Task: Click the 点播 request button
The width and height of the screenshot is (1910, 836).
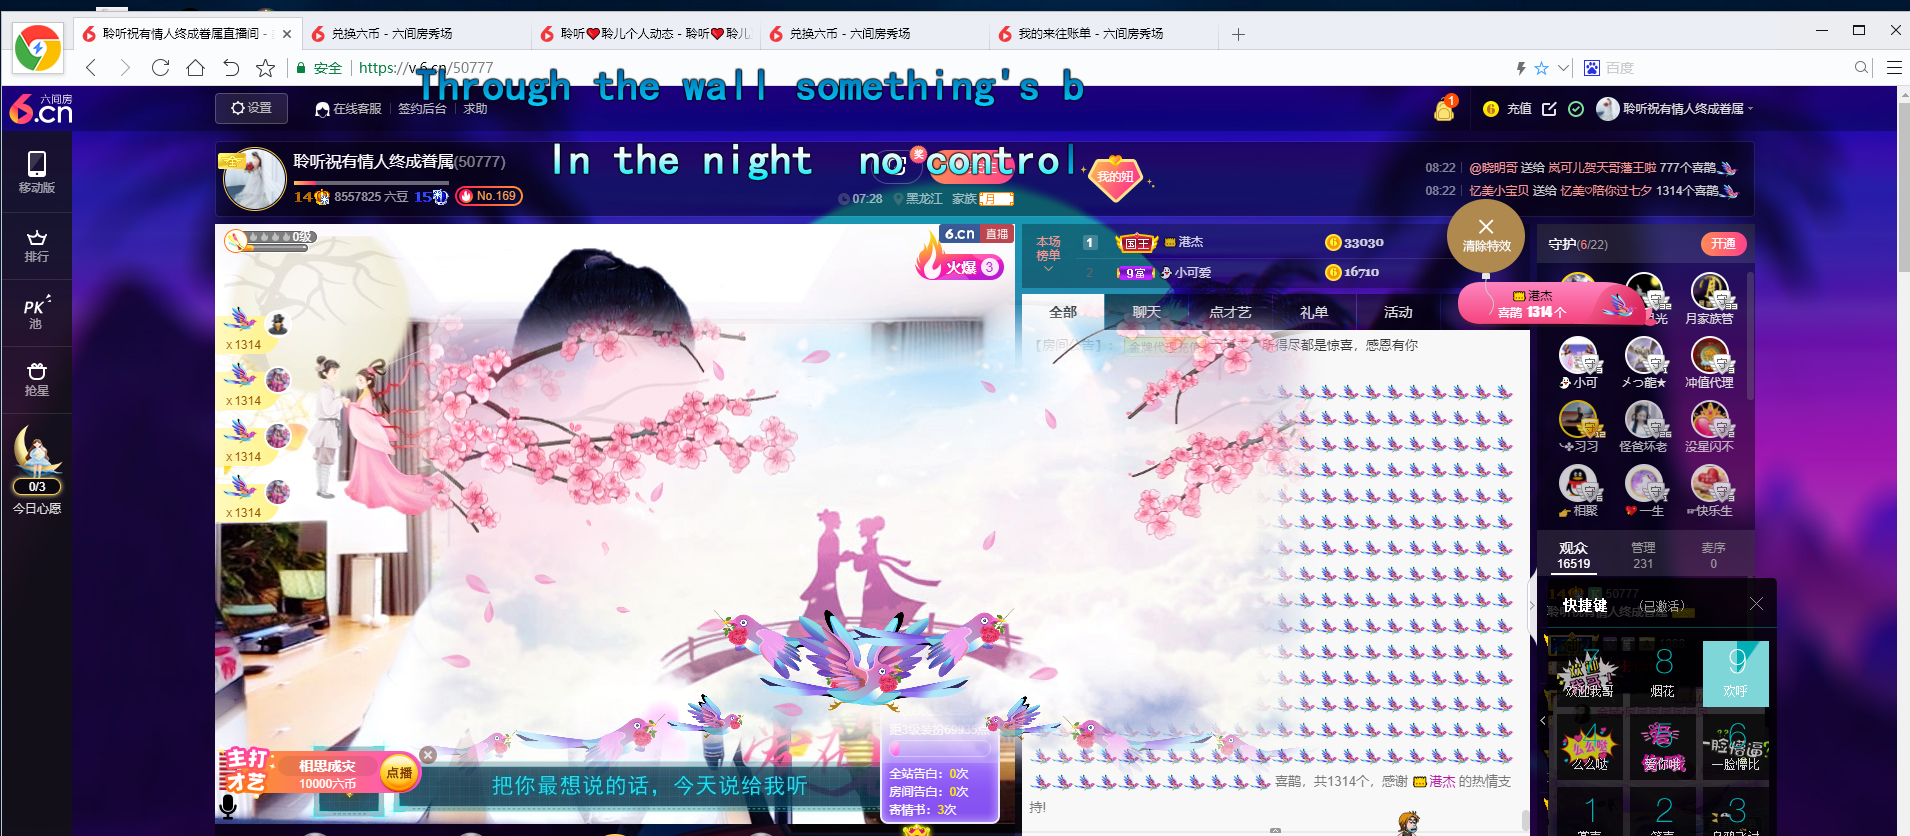Action: (x=399, y=772)
